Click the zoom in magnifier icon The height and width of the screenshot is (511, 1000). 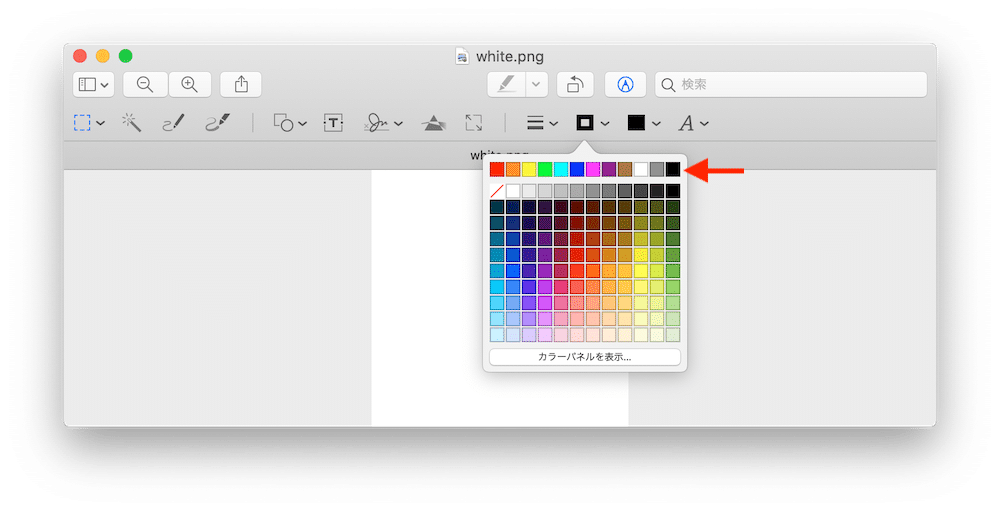pos(190,85)
